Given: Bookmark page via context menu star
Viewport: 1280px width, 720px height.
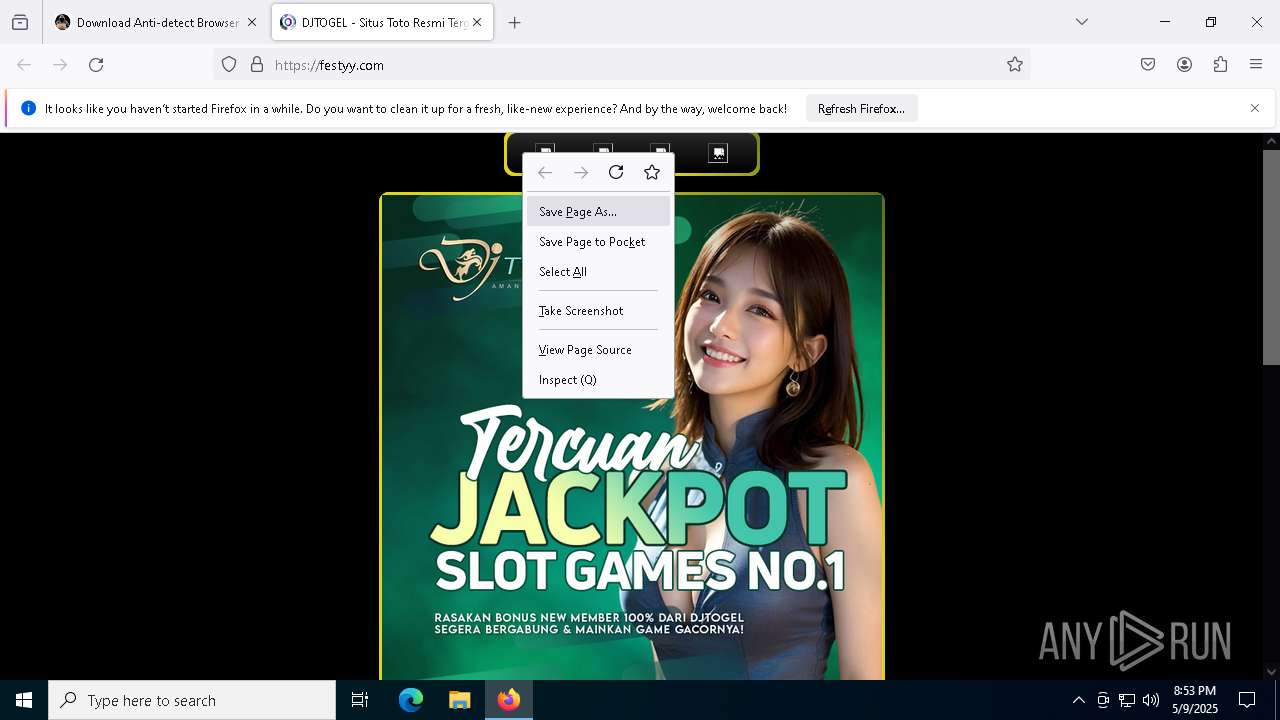Looking at the screenshot, I should [x=652, y=172].
